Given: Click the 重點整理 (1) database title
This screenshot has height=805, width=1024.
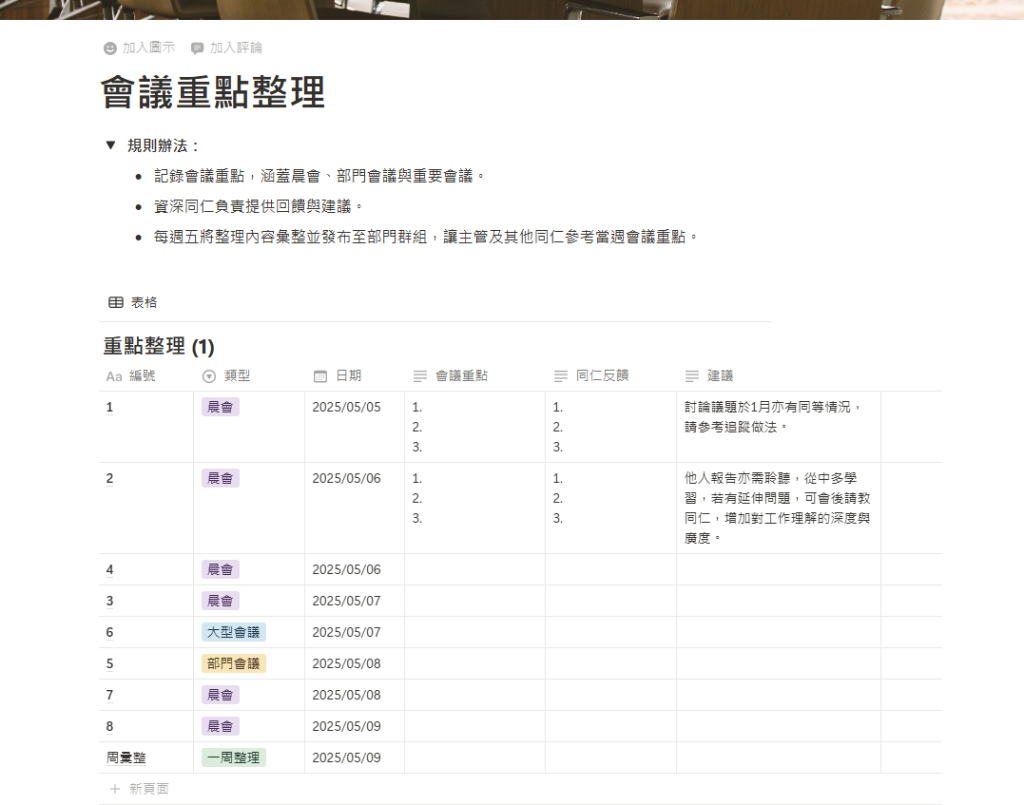Looking at the screenshot, I should (x=158, y=347).
